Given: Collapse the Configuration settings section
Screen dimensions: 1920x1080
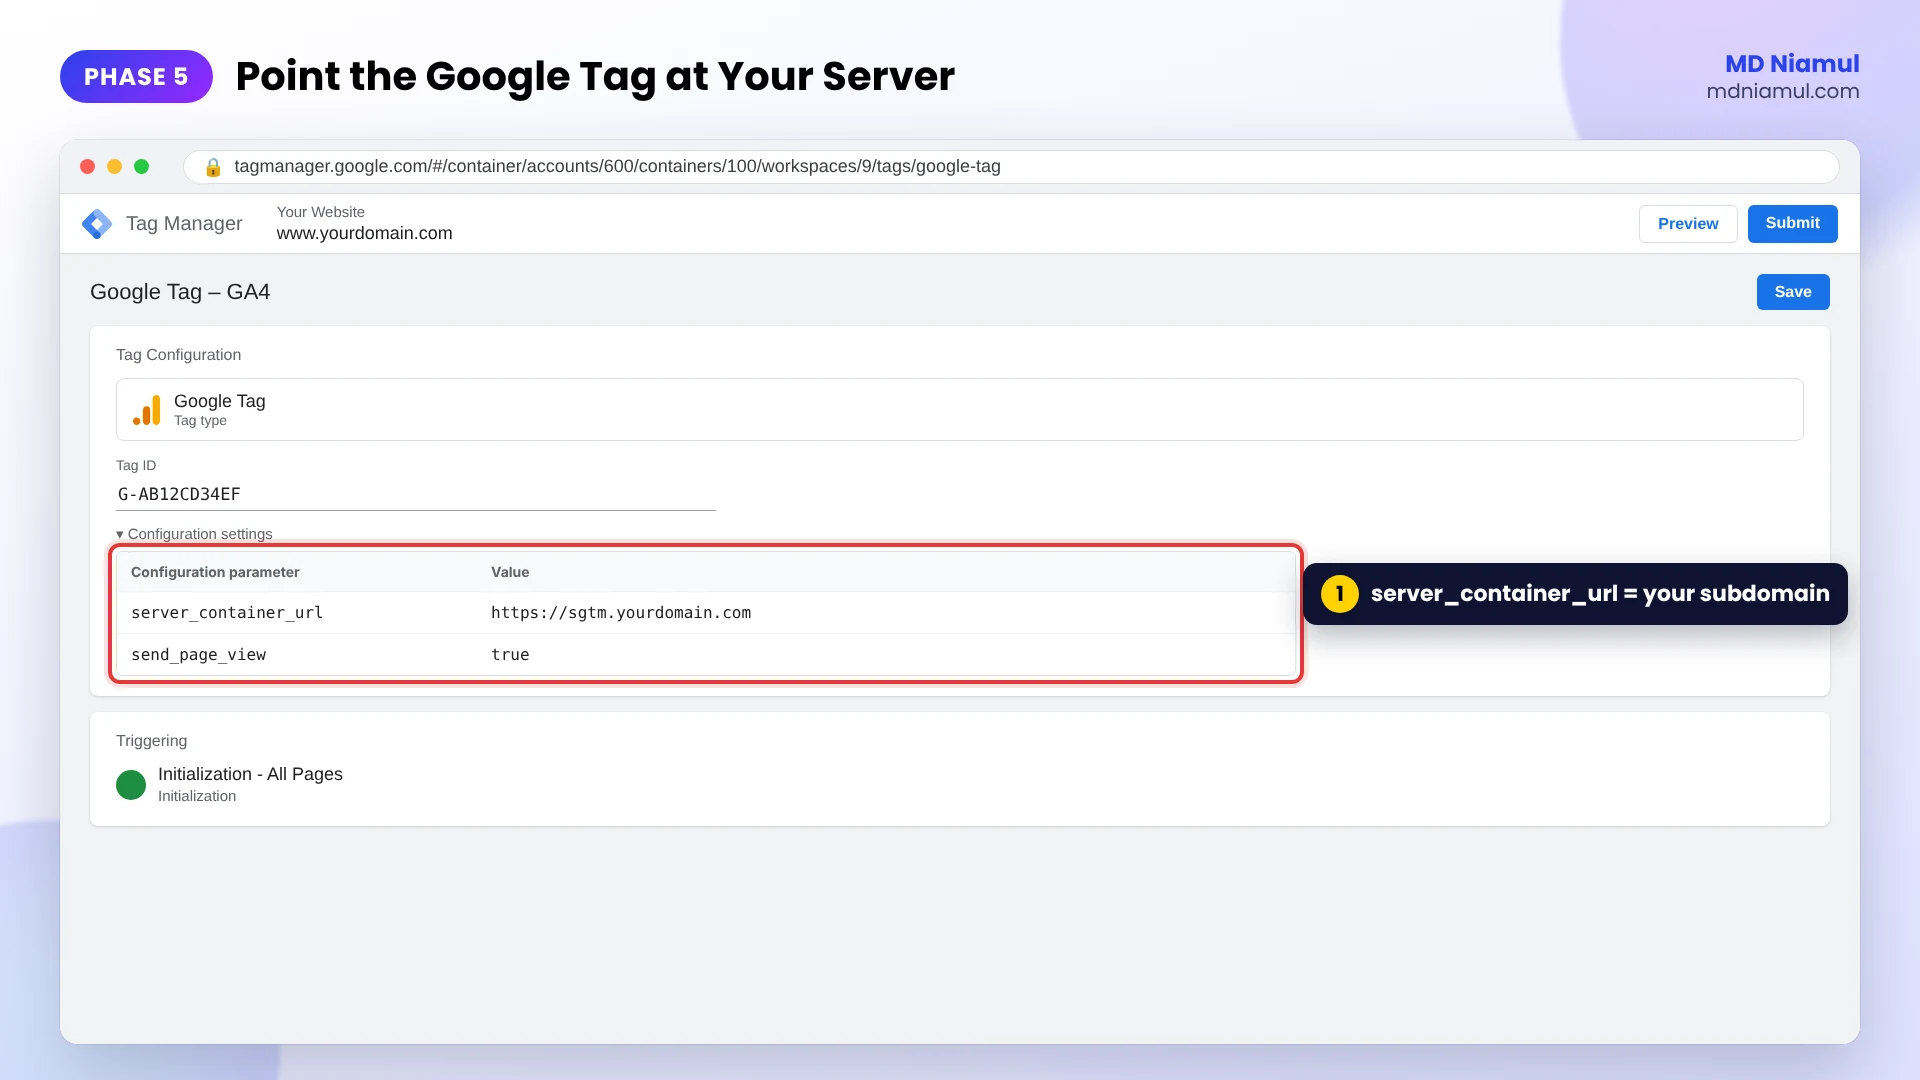Looking at the screenshot, I should [194, 534].
